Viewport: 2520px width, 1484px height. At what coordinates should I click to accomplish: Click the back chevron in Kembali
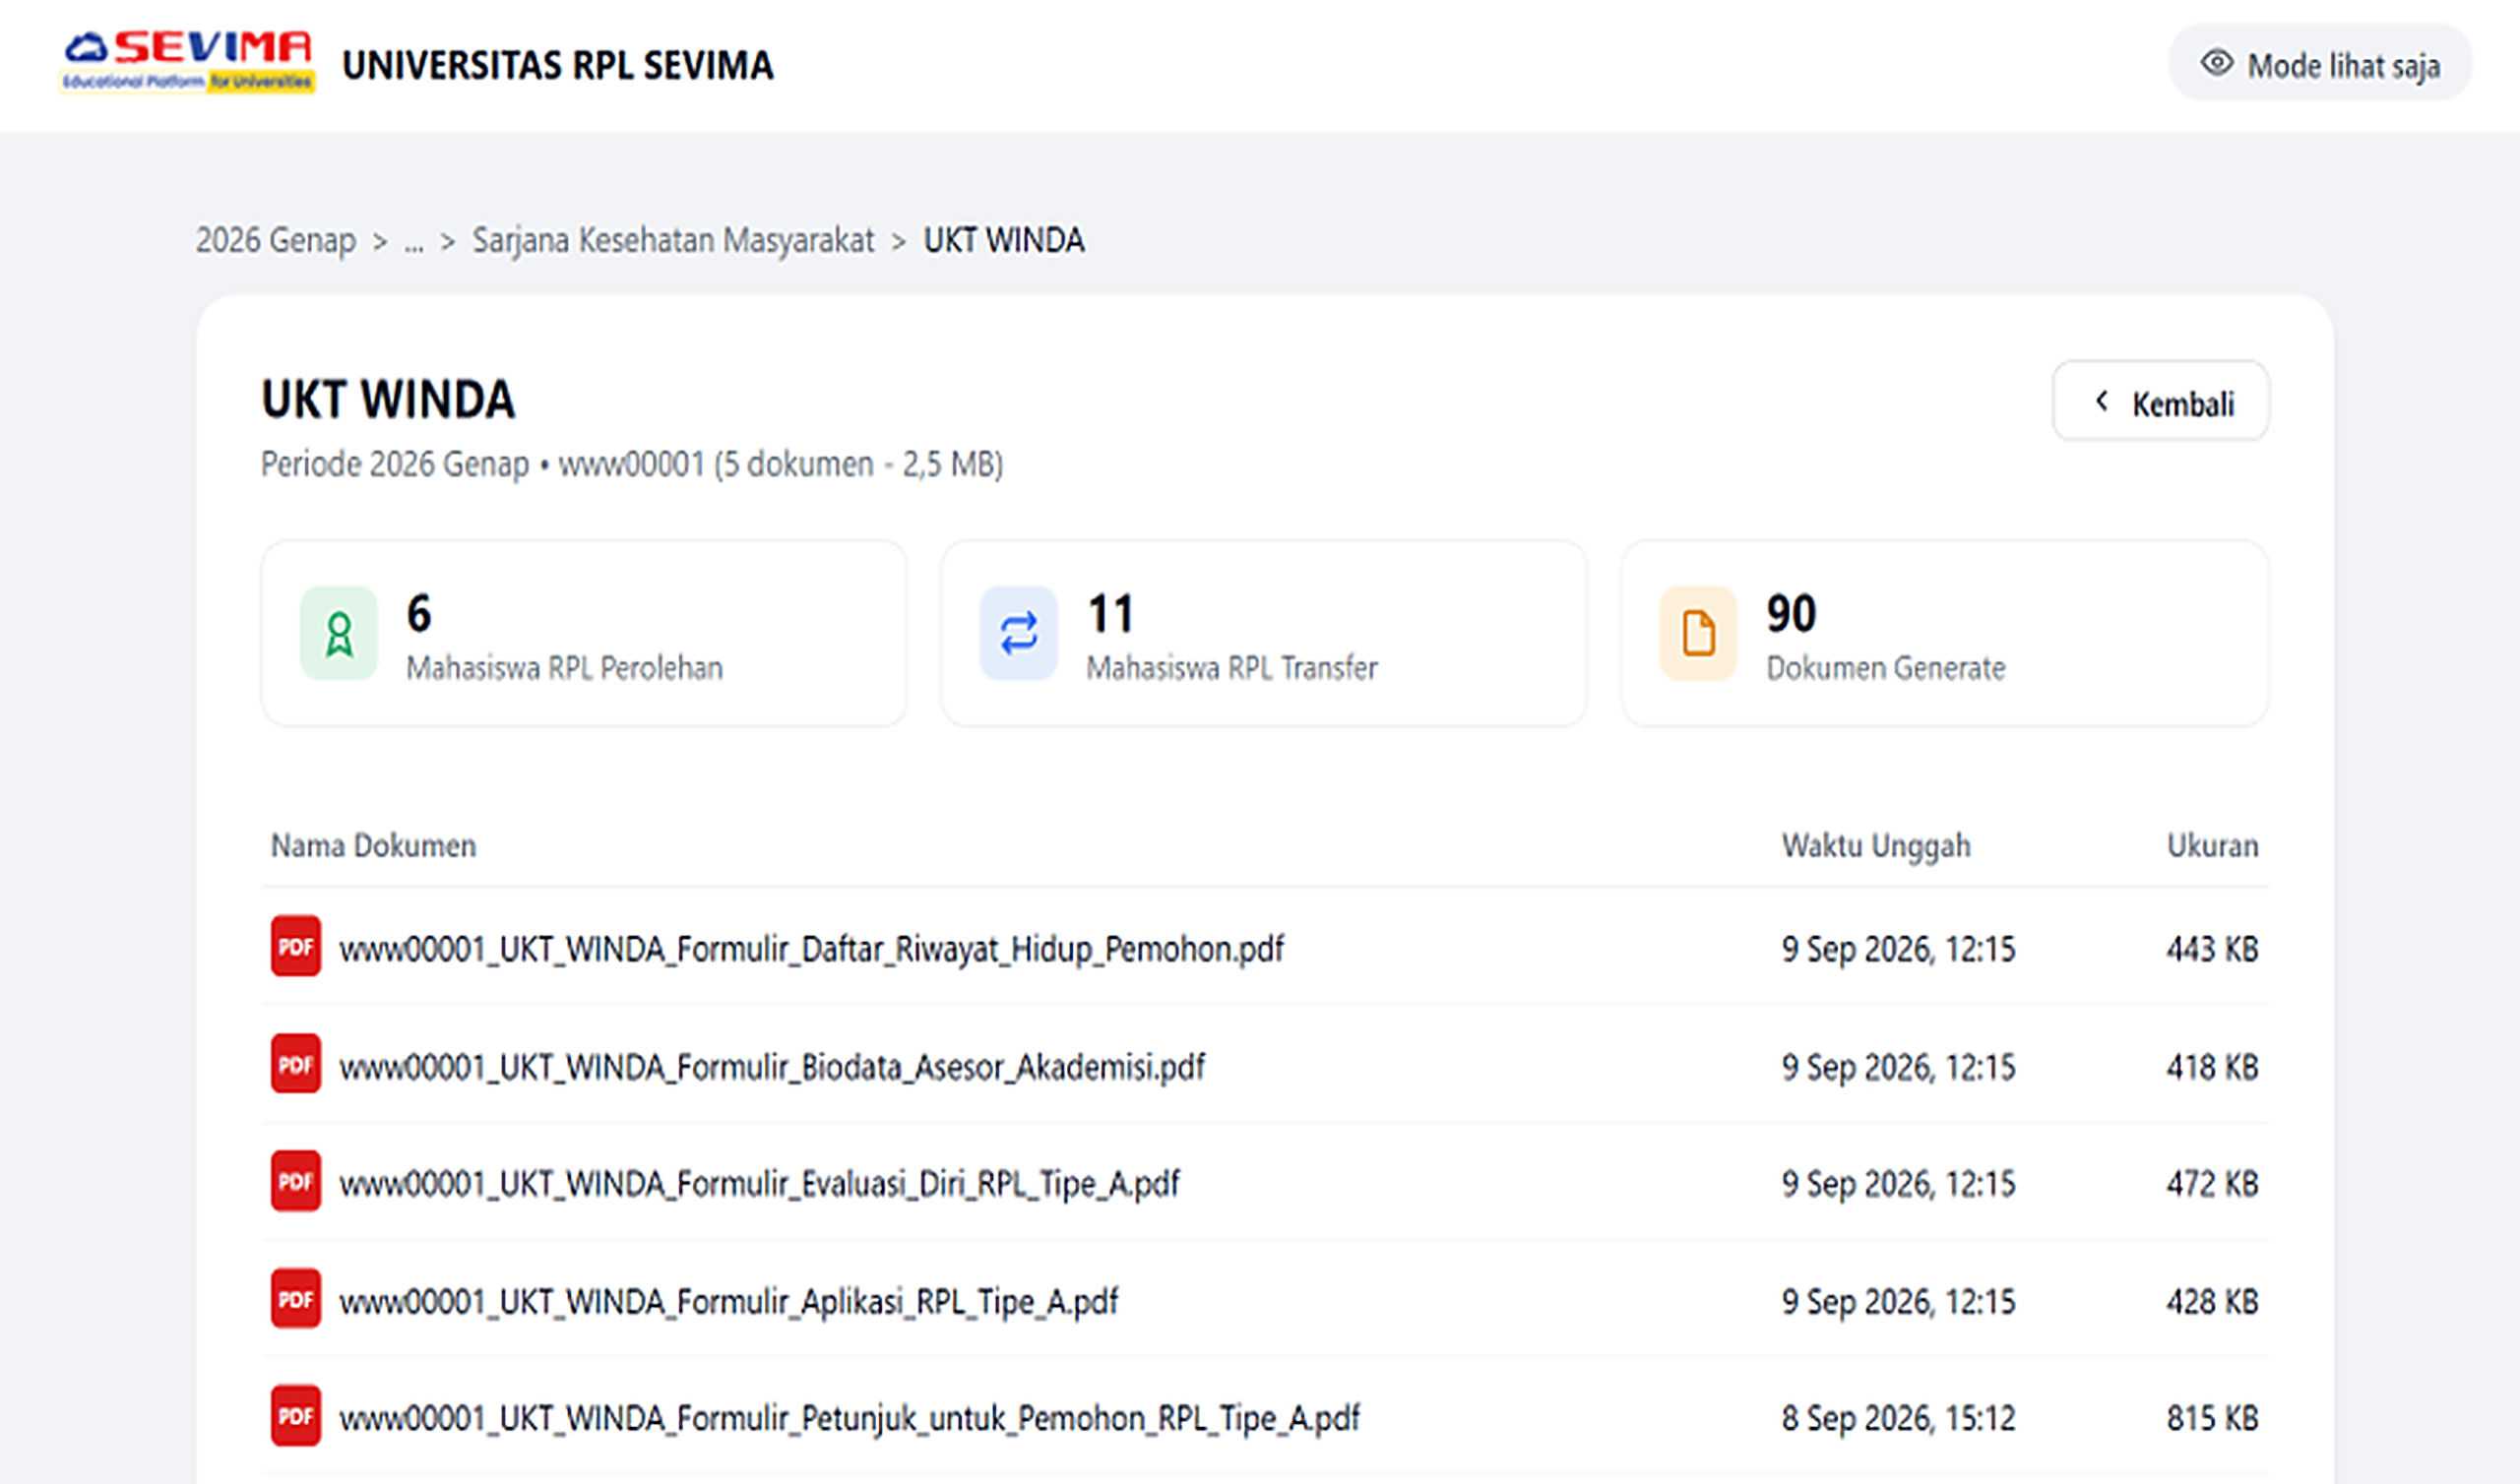click(2101, 401)
